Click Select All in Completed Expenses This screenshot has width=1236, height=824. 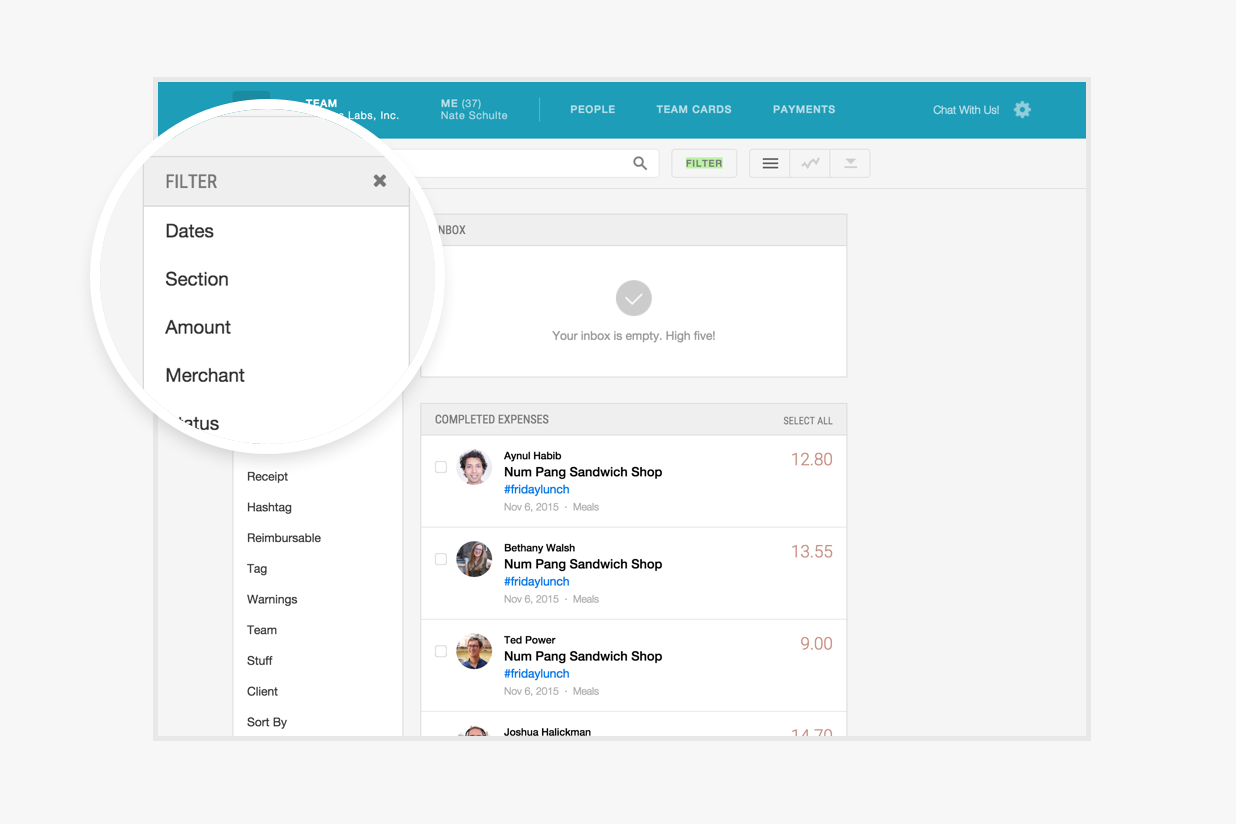pos(807,421)
